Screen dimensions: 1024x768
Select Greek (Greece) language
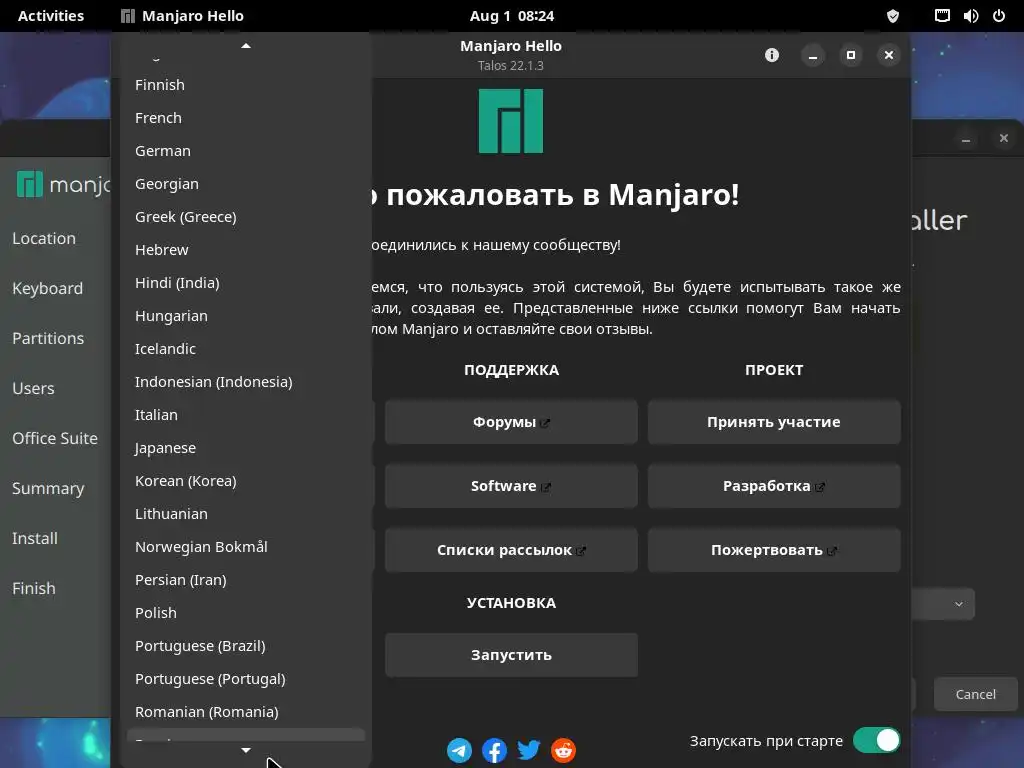click(246, 217)
